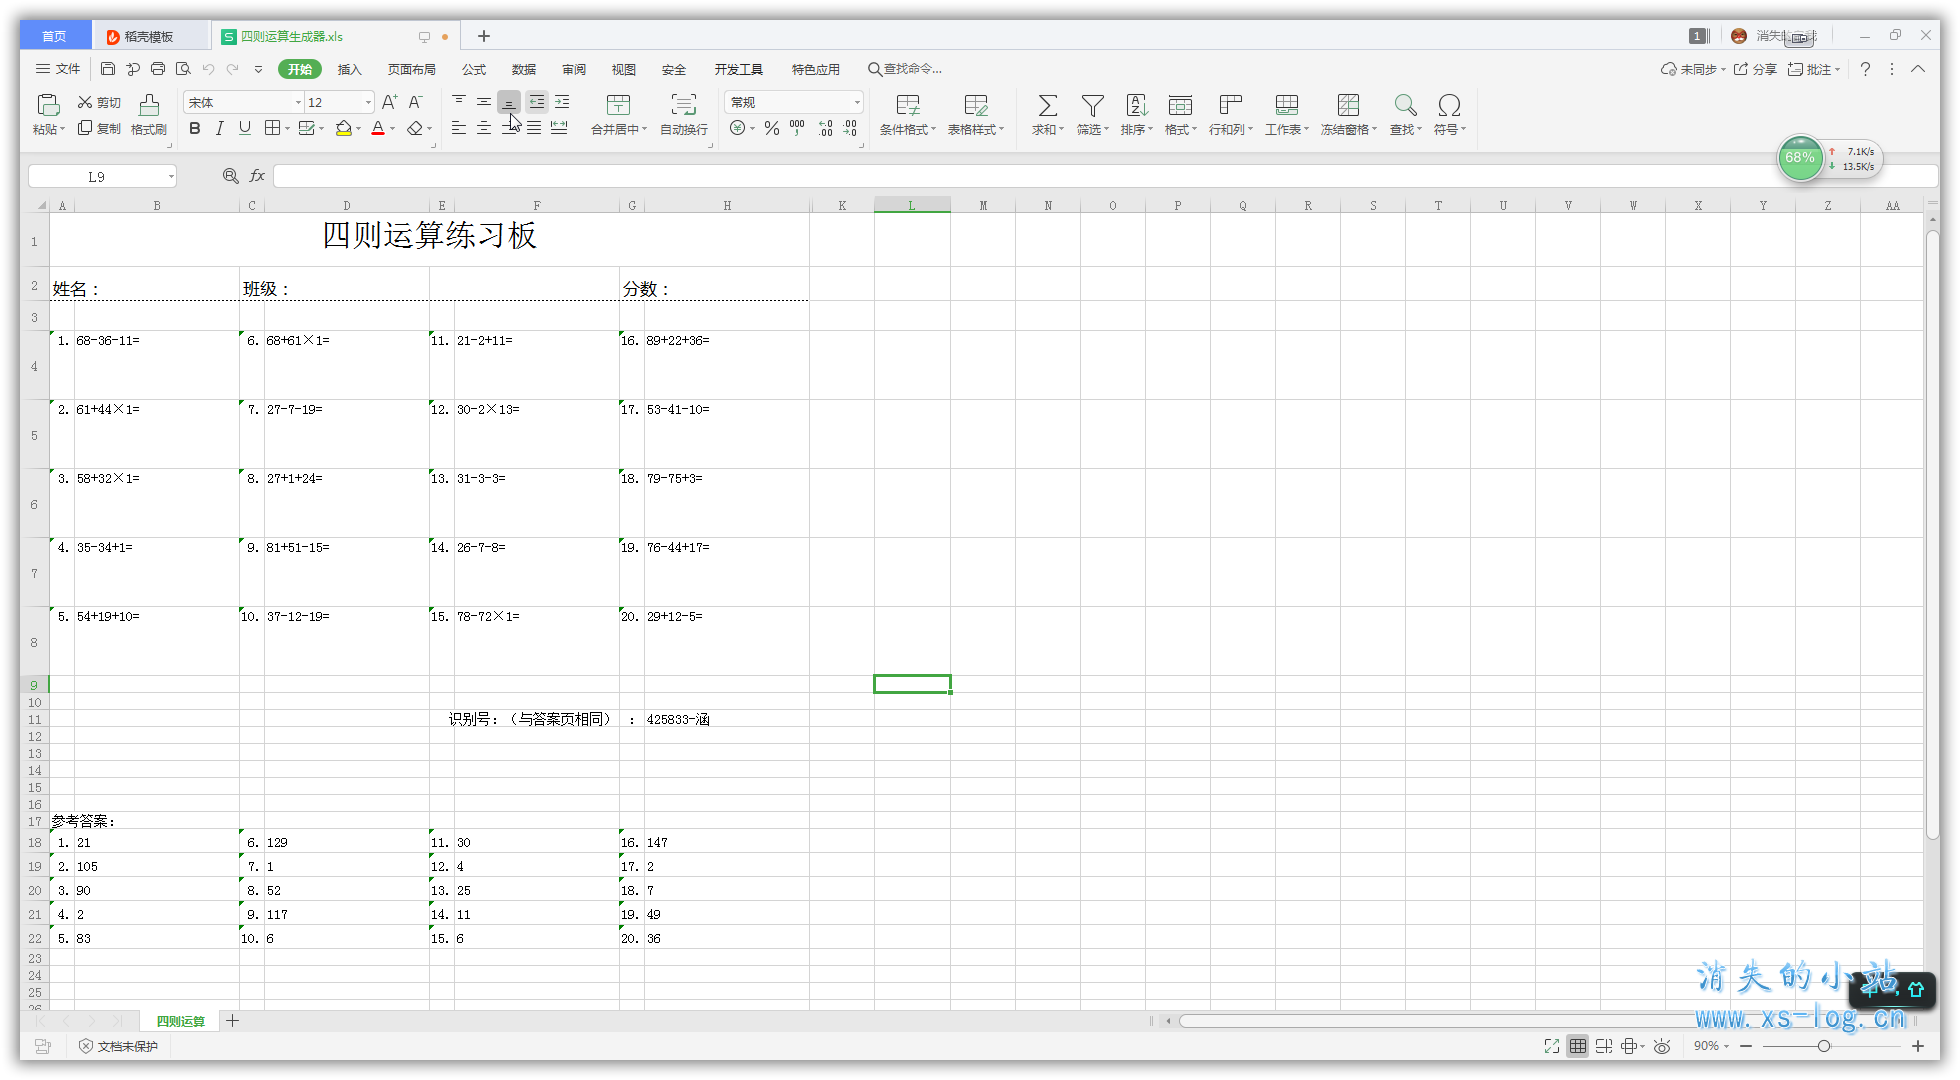The width and height of the screenshot is (1960, 1080).
Task: Click the Find (查找) magnifier icon
Action: click(1405, 105)
